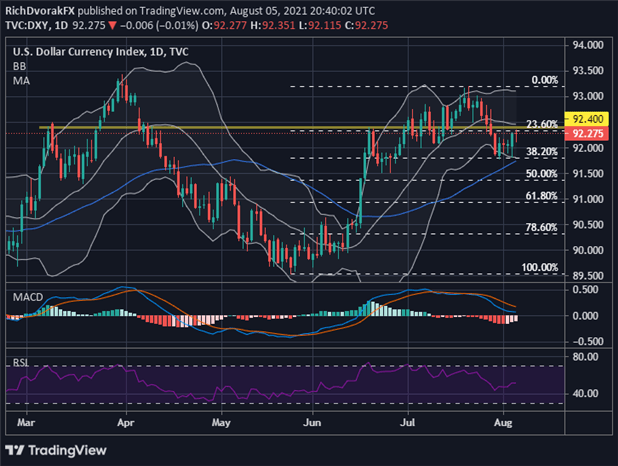Click the 91.500 price axis value
The height and width of the screenshot is (466, 618).
coord(588,173)
